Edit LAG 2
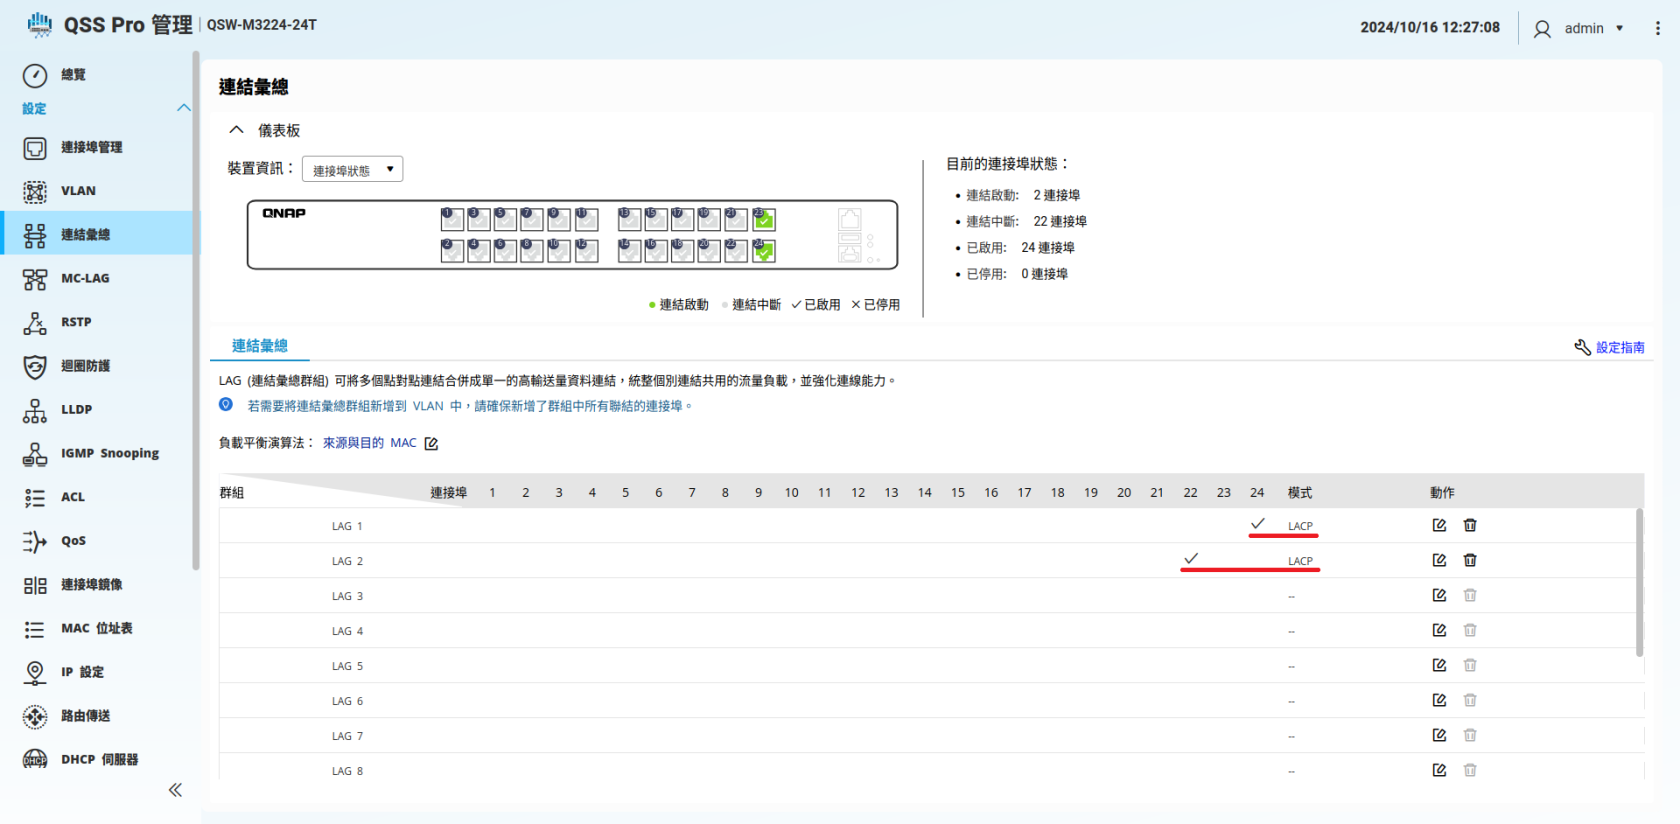Screen dimensions: 1680x824 pyautogui.click(x=1439, y=560)
